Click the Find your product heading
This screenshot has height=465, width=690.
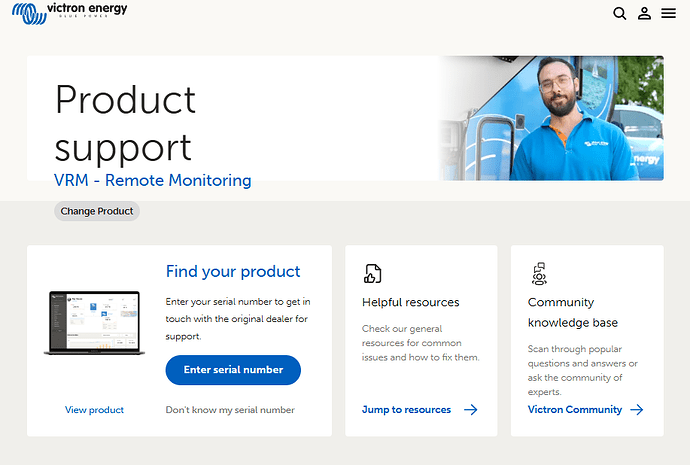[x=233, y=271]
